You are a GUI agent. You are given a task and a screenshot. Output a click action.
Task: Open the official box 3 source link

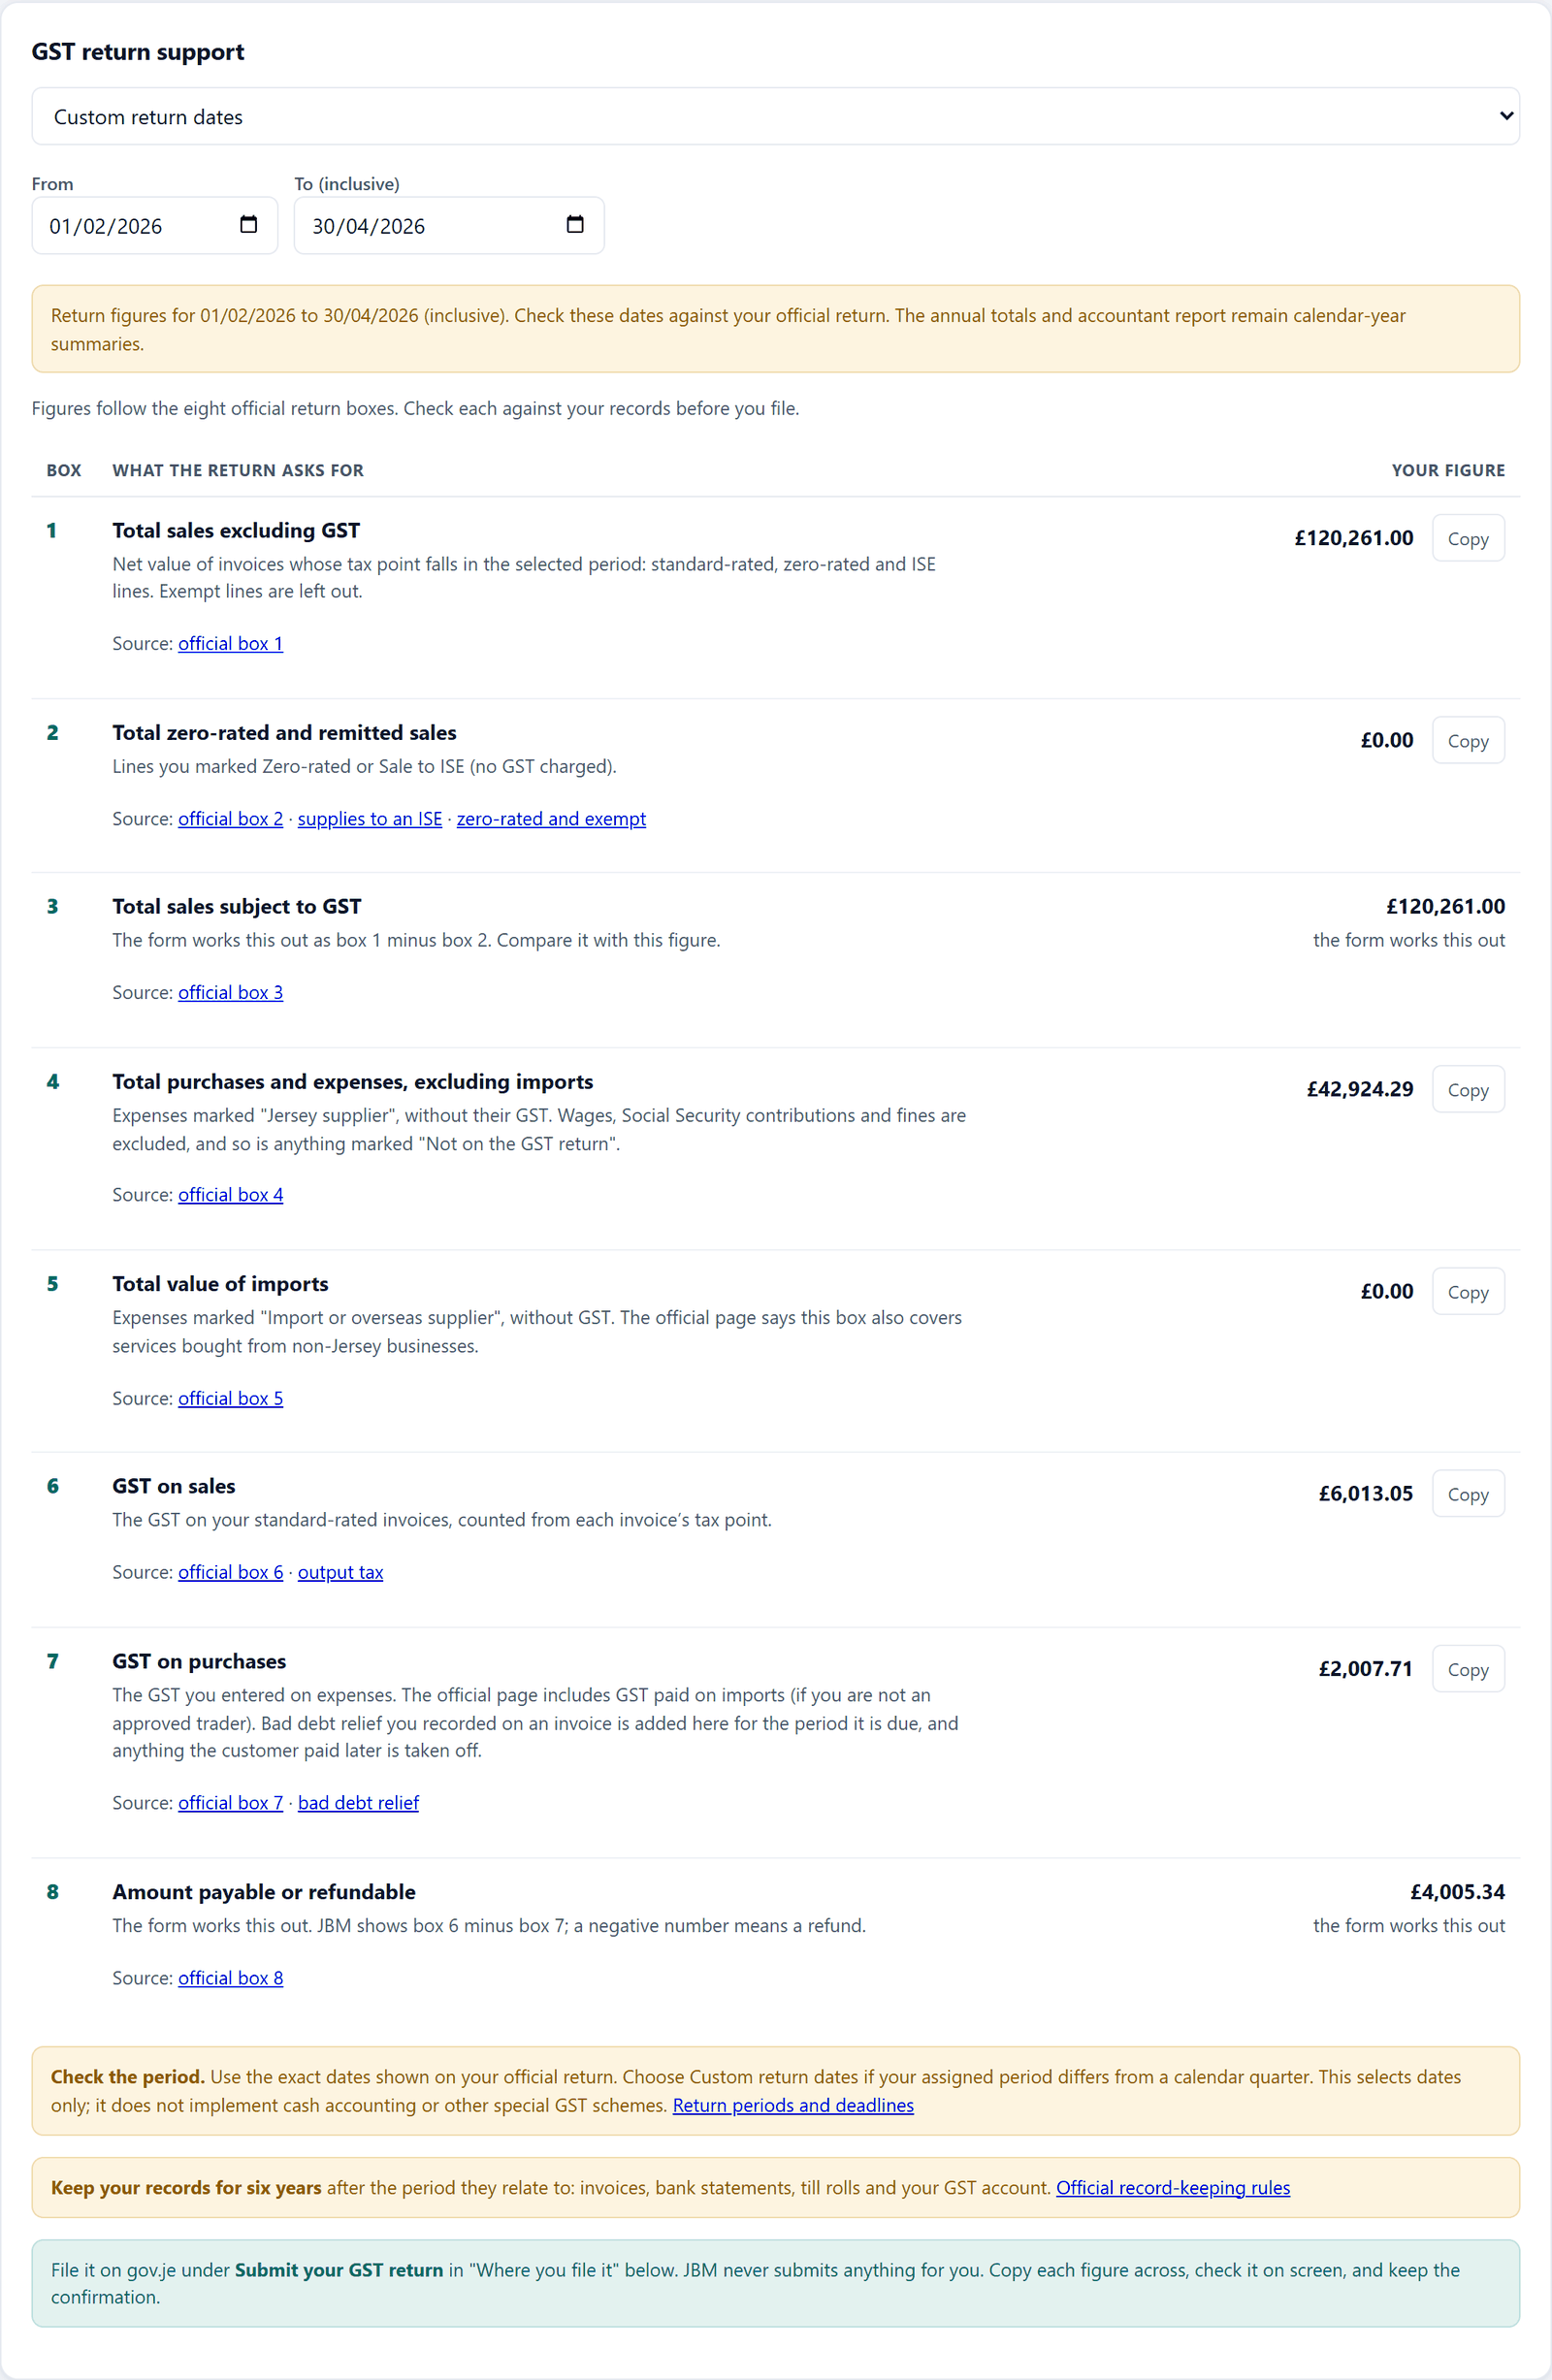coord(230,992)
